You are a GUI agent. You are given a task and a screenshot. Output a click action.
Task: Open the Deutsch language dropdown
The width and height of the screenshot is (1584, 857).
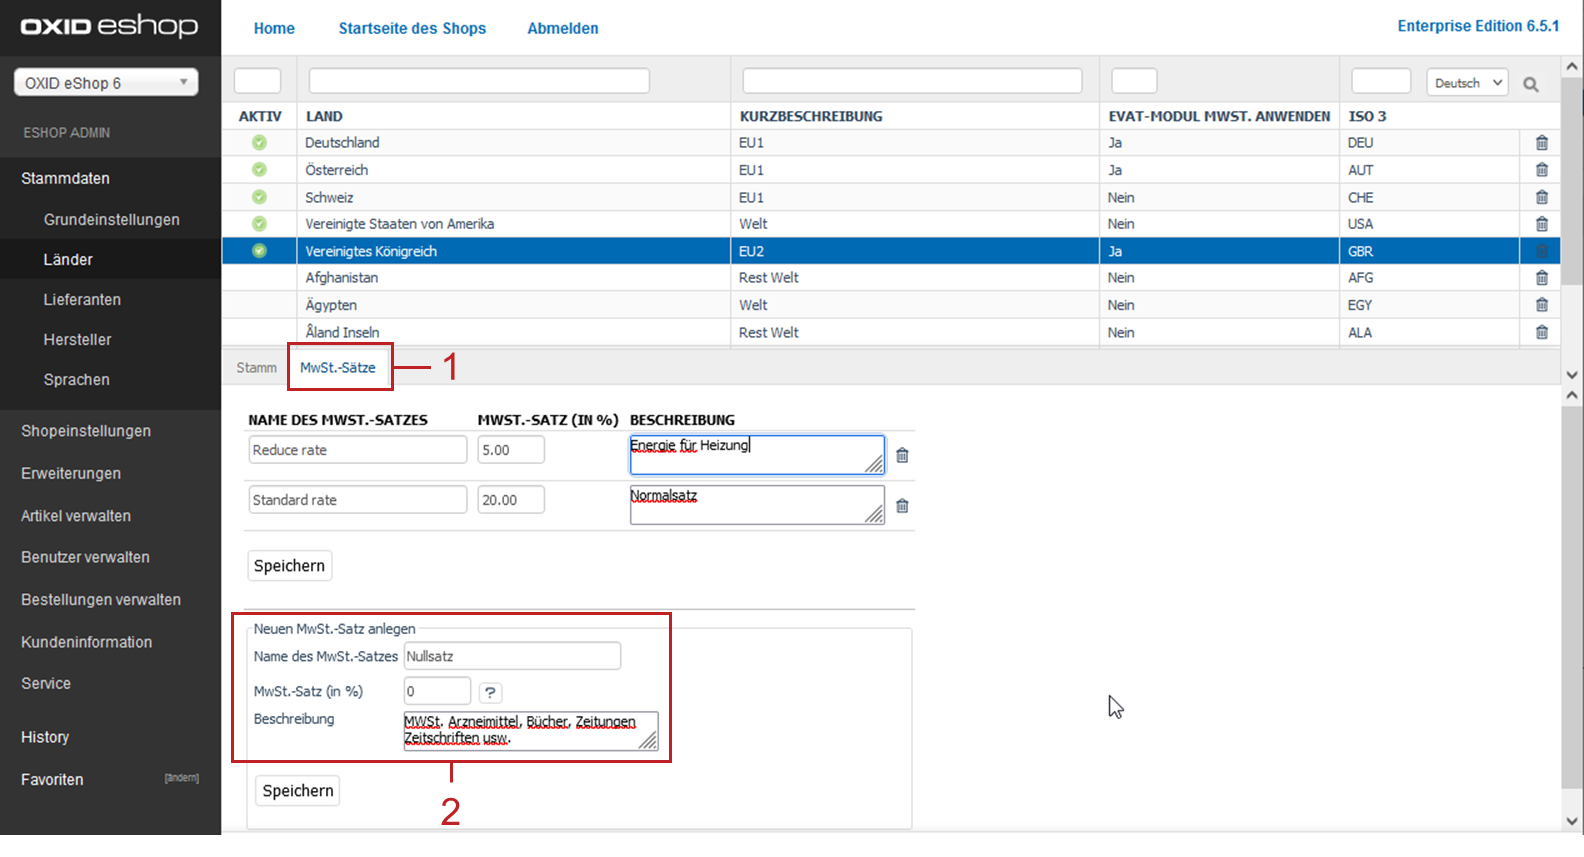coord(1467,83)
